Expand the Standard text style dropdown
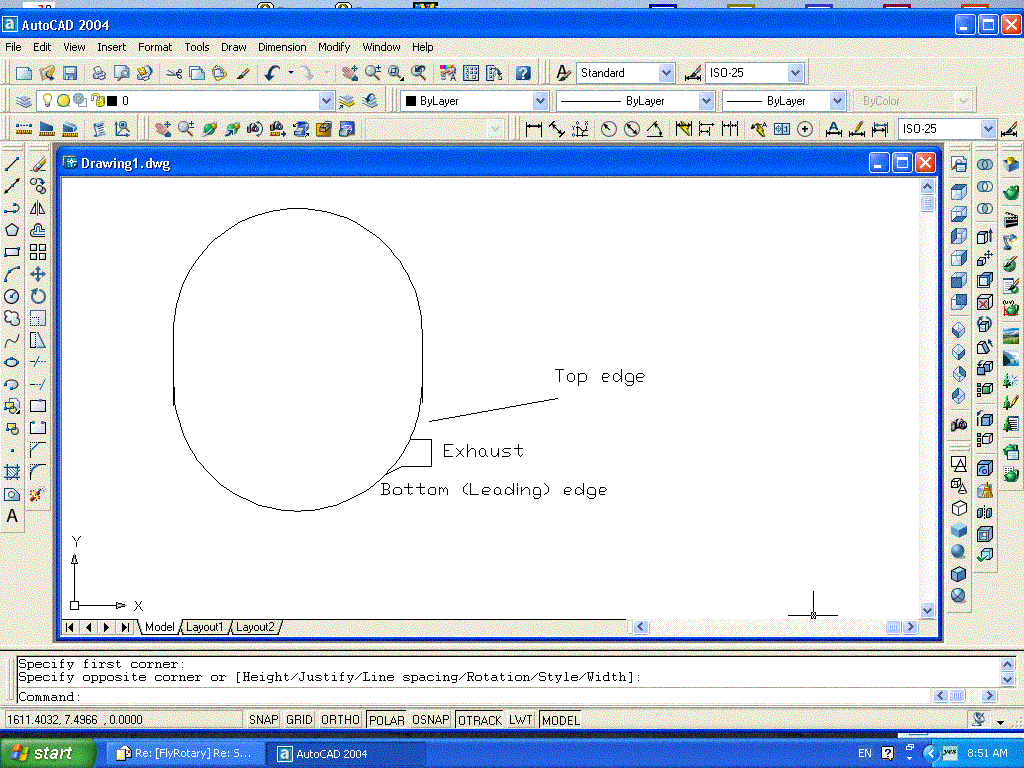Screen dimensions: 1024x768 tap(666, 73)
